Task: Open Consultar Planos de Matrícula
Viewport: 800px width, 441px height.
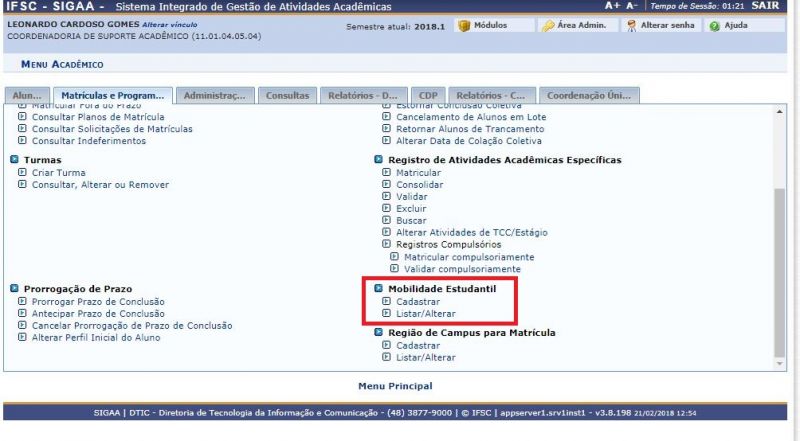Action: click(x=98, y=117)
